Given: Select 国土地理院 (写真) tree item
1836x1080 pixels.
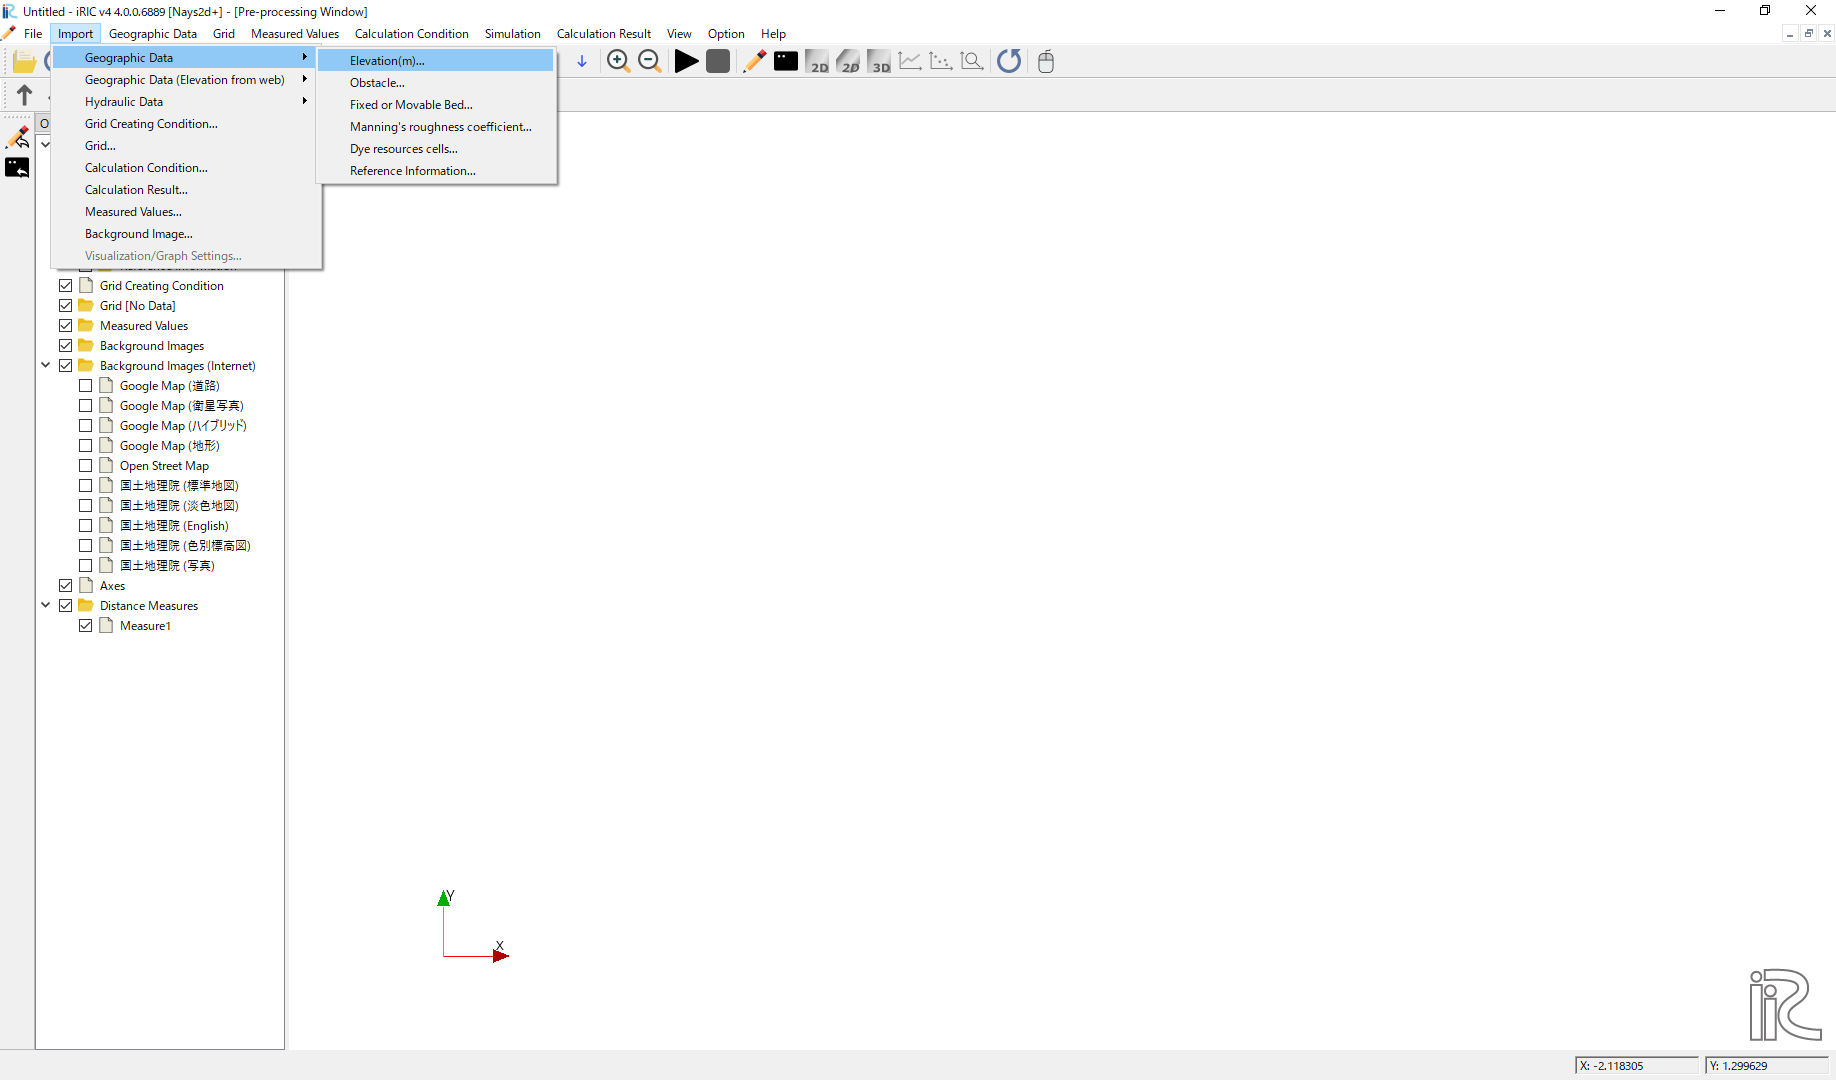Looking at the screenshot, I should [x=167, y=565].
